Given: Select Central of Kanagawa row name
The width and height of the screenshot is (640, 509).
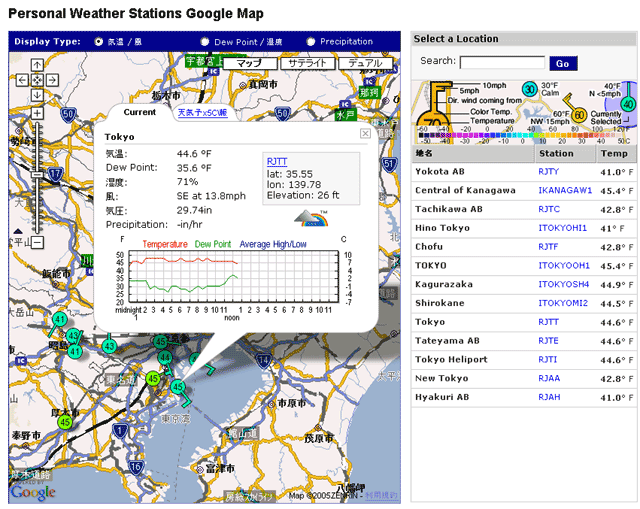Looking at the screenshot, I should (465, 190).
